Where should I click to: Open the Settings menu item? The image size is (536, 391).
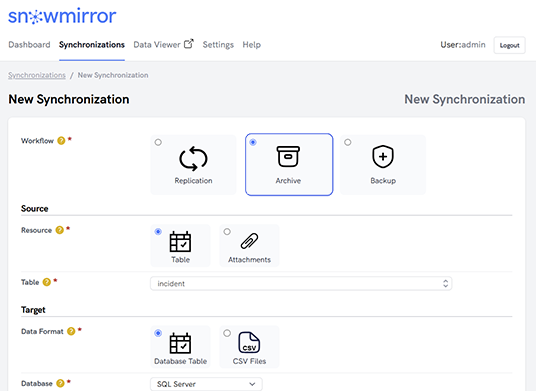pos(218,45)
